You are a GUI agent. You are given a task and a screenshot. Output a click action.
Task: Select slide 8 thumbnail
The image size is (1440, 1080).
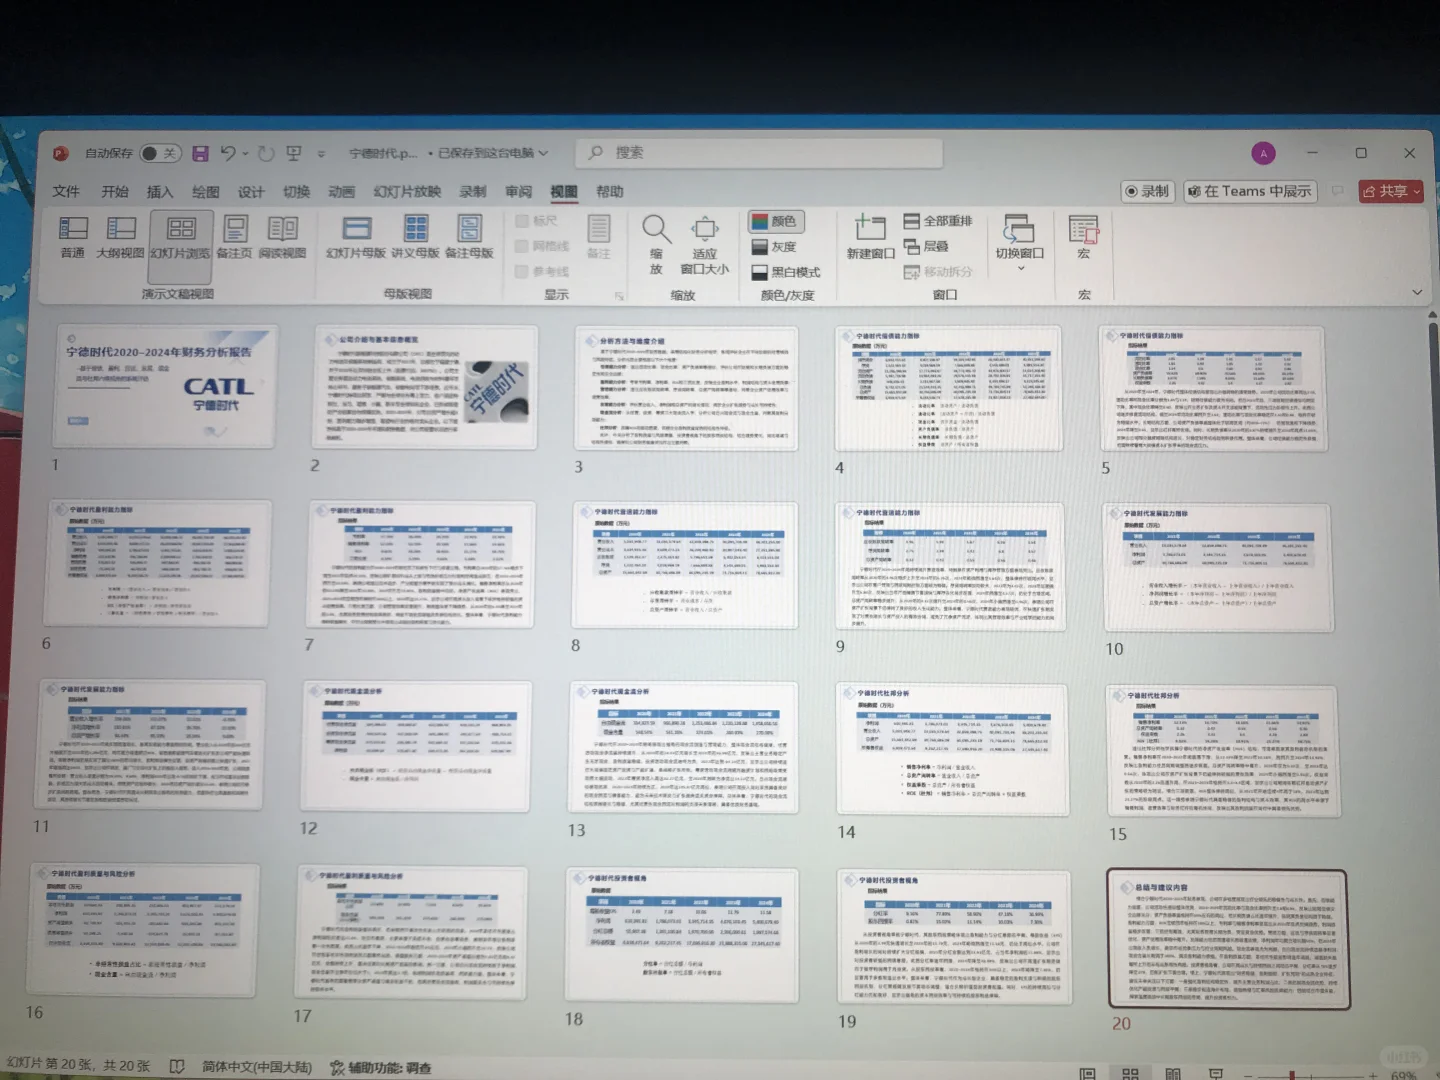[x=685, y=565]
